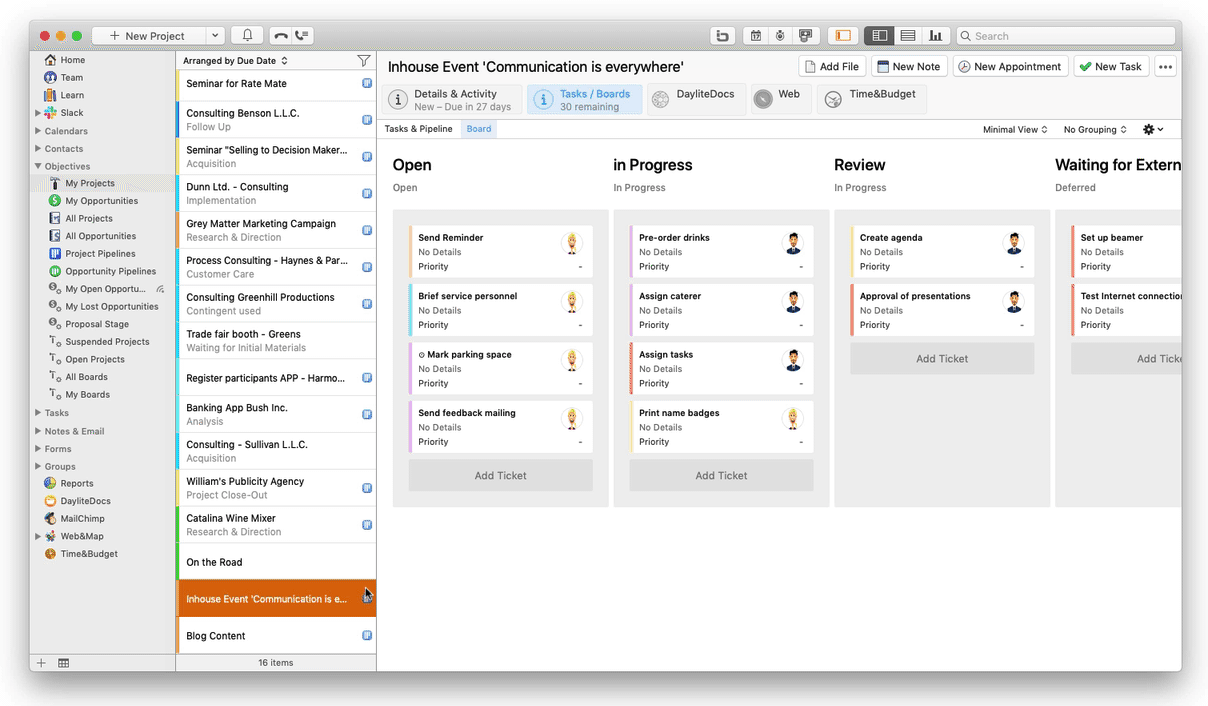
Task: Click the New Task button
Action: point(1111,67)
